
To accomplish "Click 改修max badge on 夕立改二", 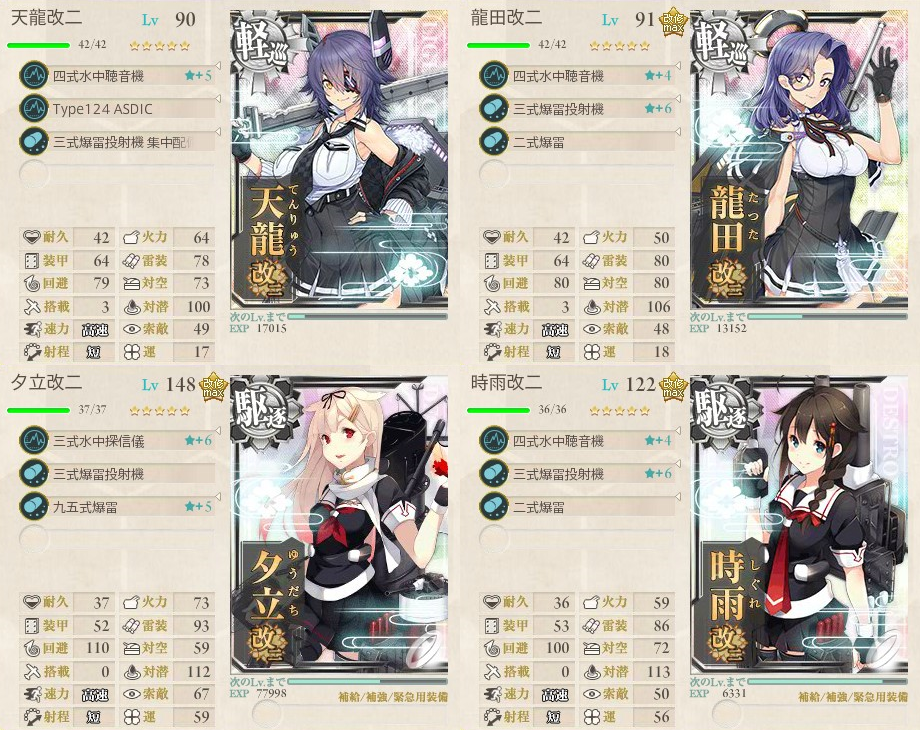I will point(214,388).
